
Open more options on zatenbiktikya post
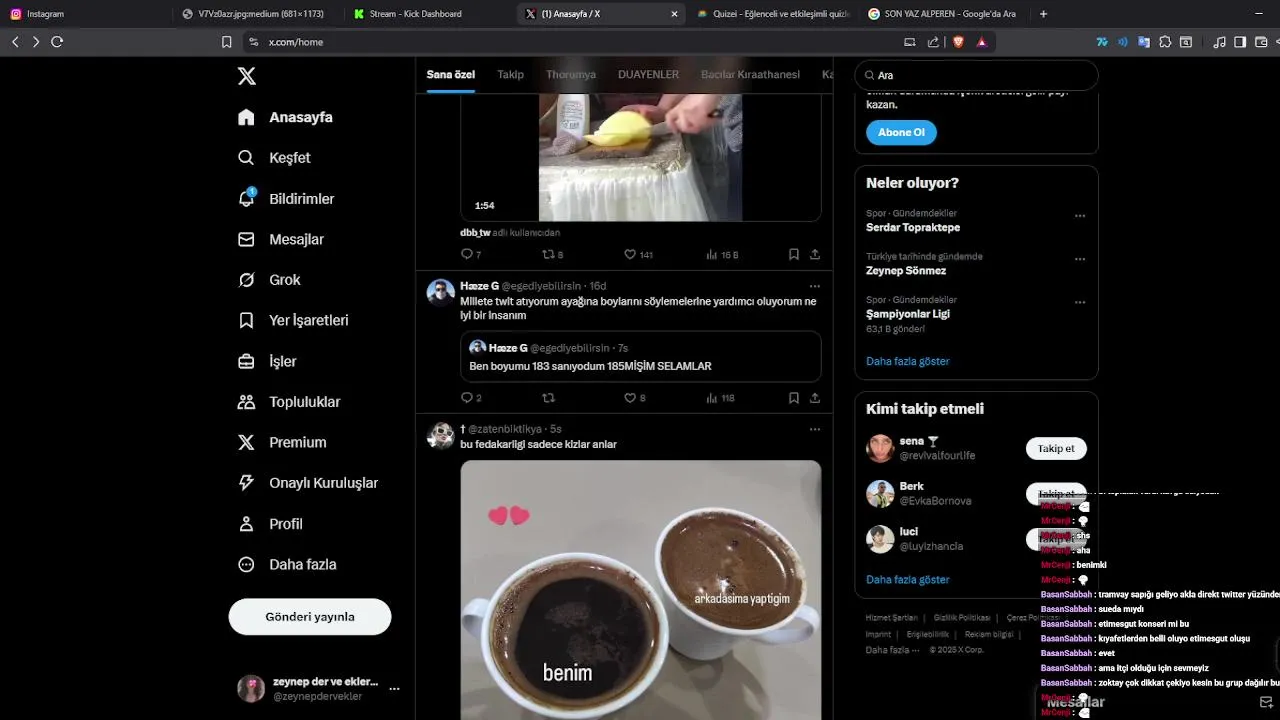point(815,429)
